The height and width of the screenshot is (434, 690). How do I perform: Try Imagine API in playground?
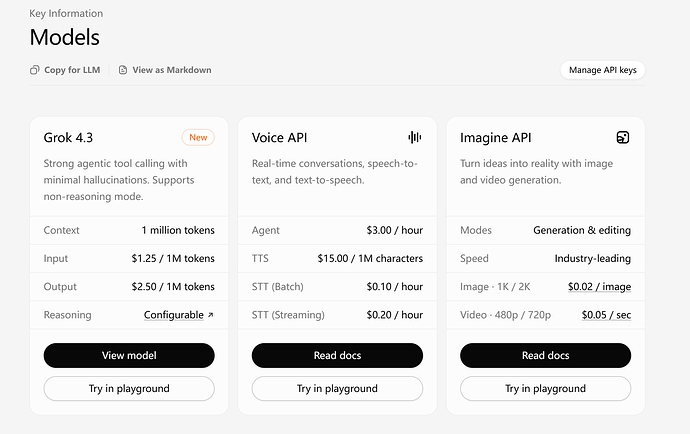(545, 389)
